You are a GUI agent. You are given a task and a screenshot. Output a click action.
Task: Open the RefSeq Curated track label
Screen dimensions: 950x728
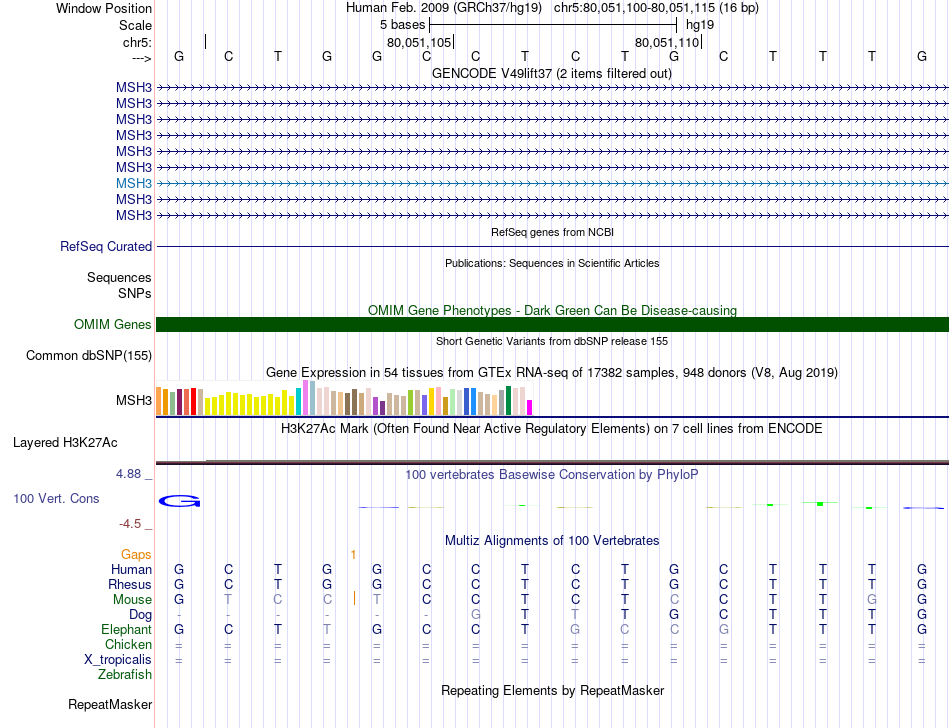[106, 247]
